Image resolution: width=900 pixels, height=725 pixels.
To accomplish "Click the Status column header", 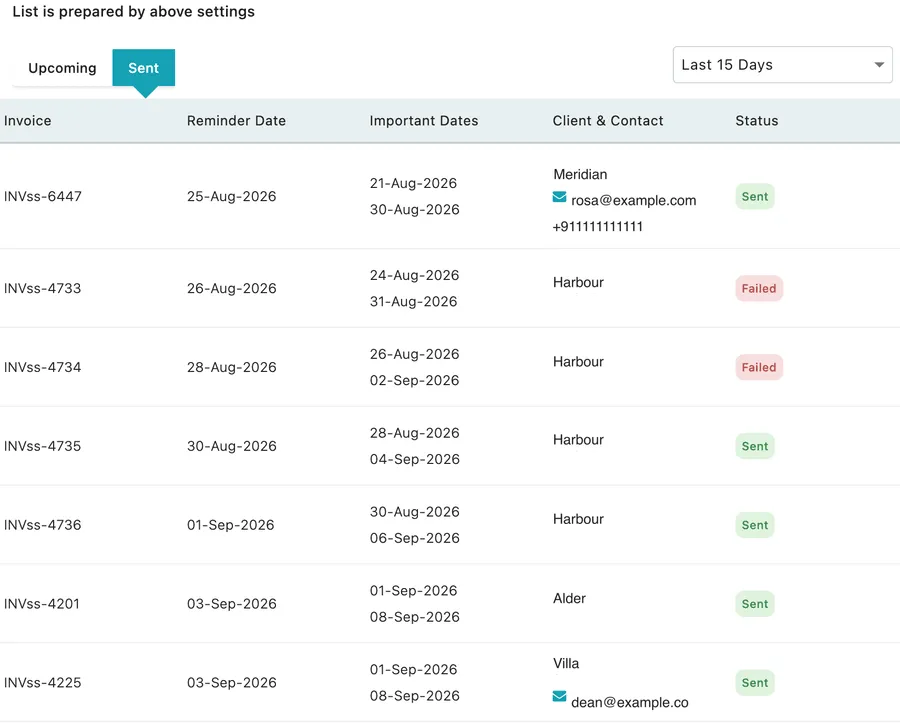I will click(x=757, y=121).
